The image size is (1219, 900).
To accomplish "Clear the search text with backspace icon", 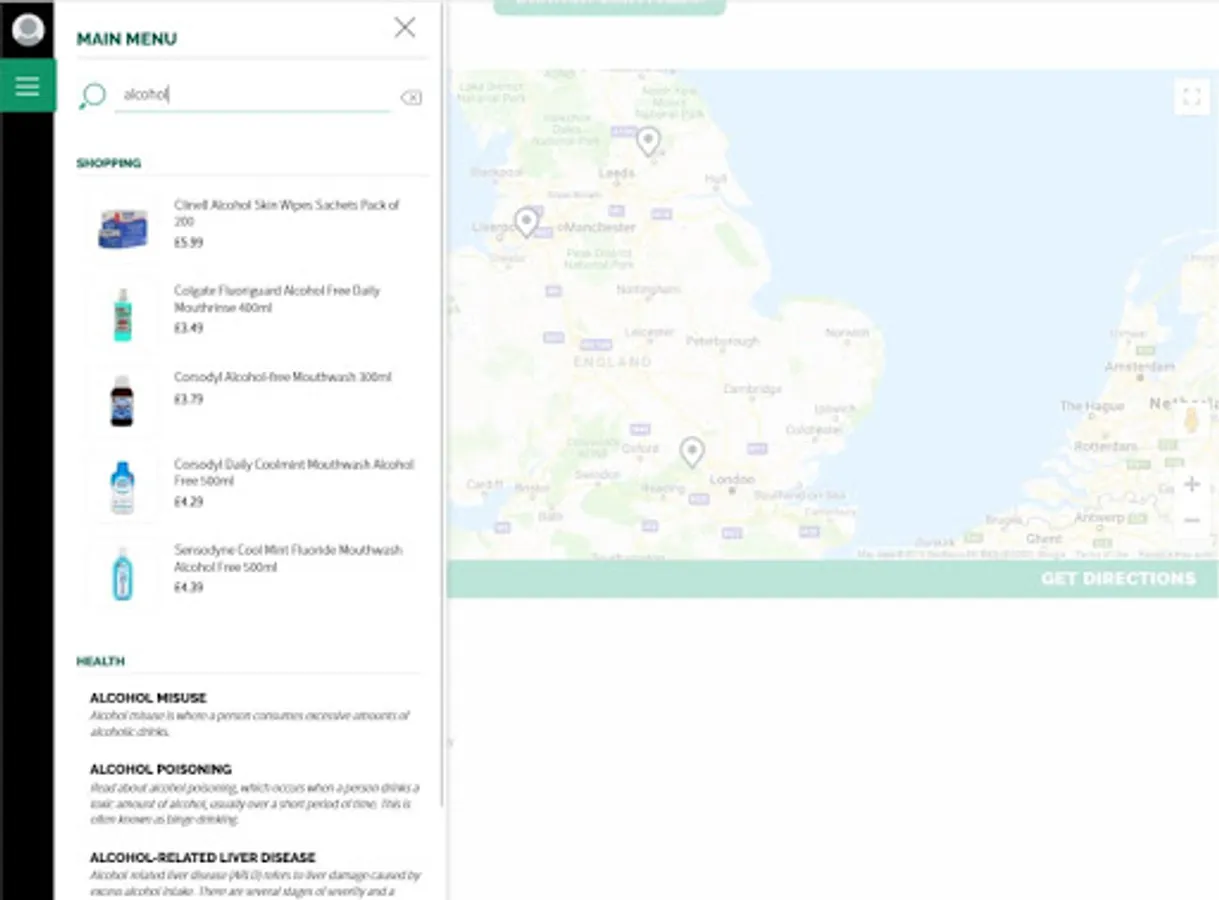I will [410, 97].
